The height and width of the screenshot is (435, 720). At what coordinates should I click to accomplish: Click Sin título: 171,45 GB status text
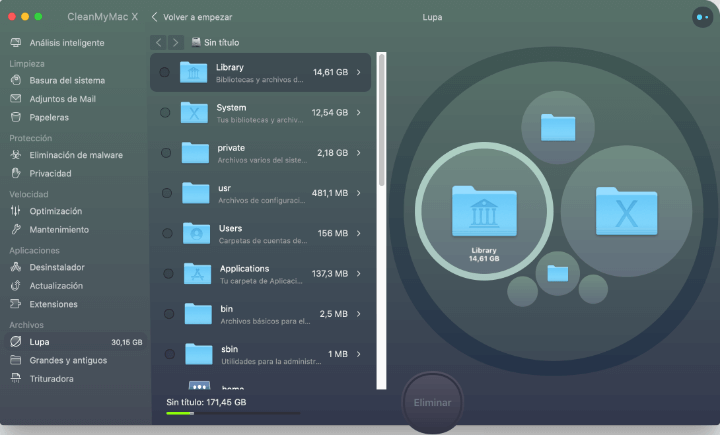206,402
